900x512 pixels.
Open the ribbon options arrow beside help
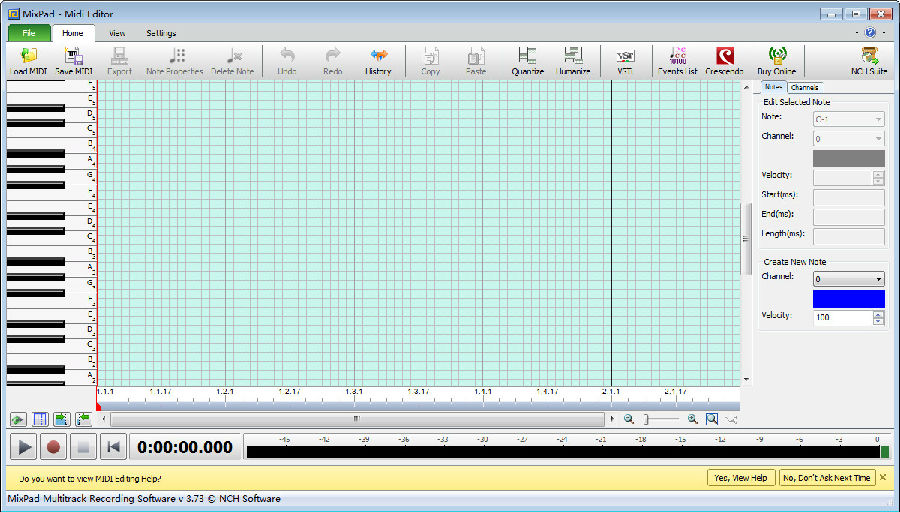857,33
